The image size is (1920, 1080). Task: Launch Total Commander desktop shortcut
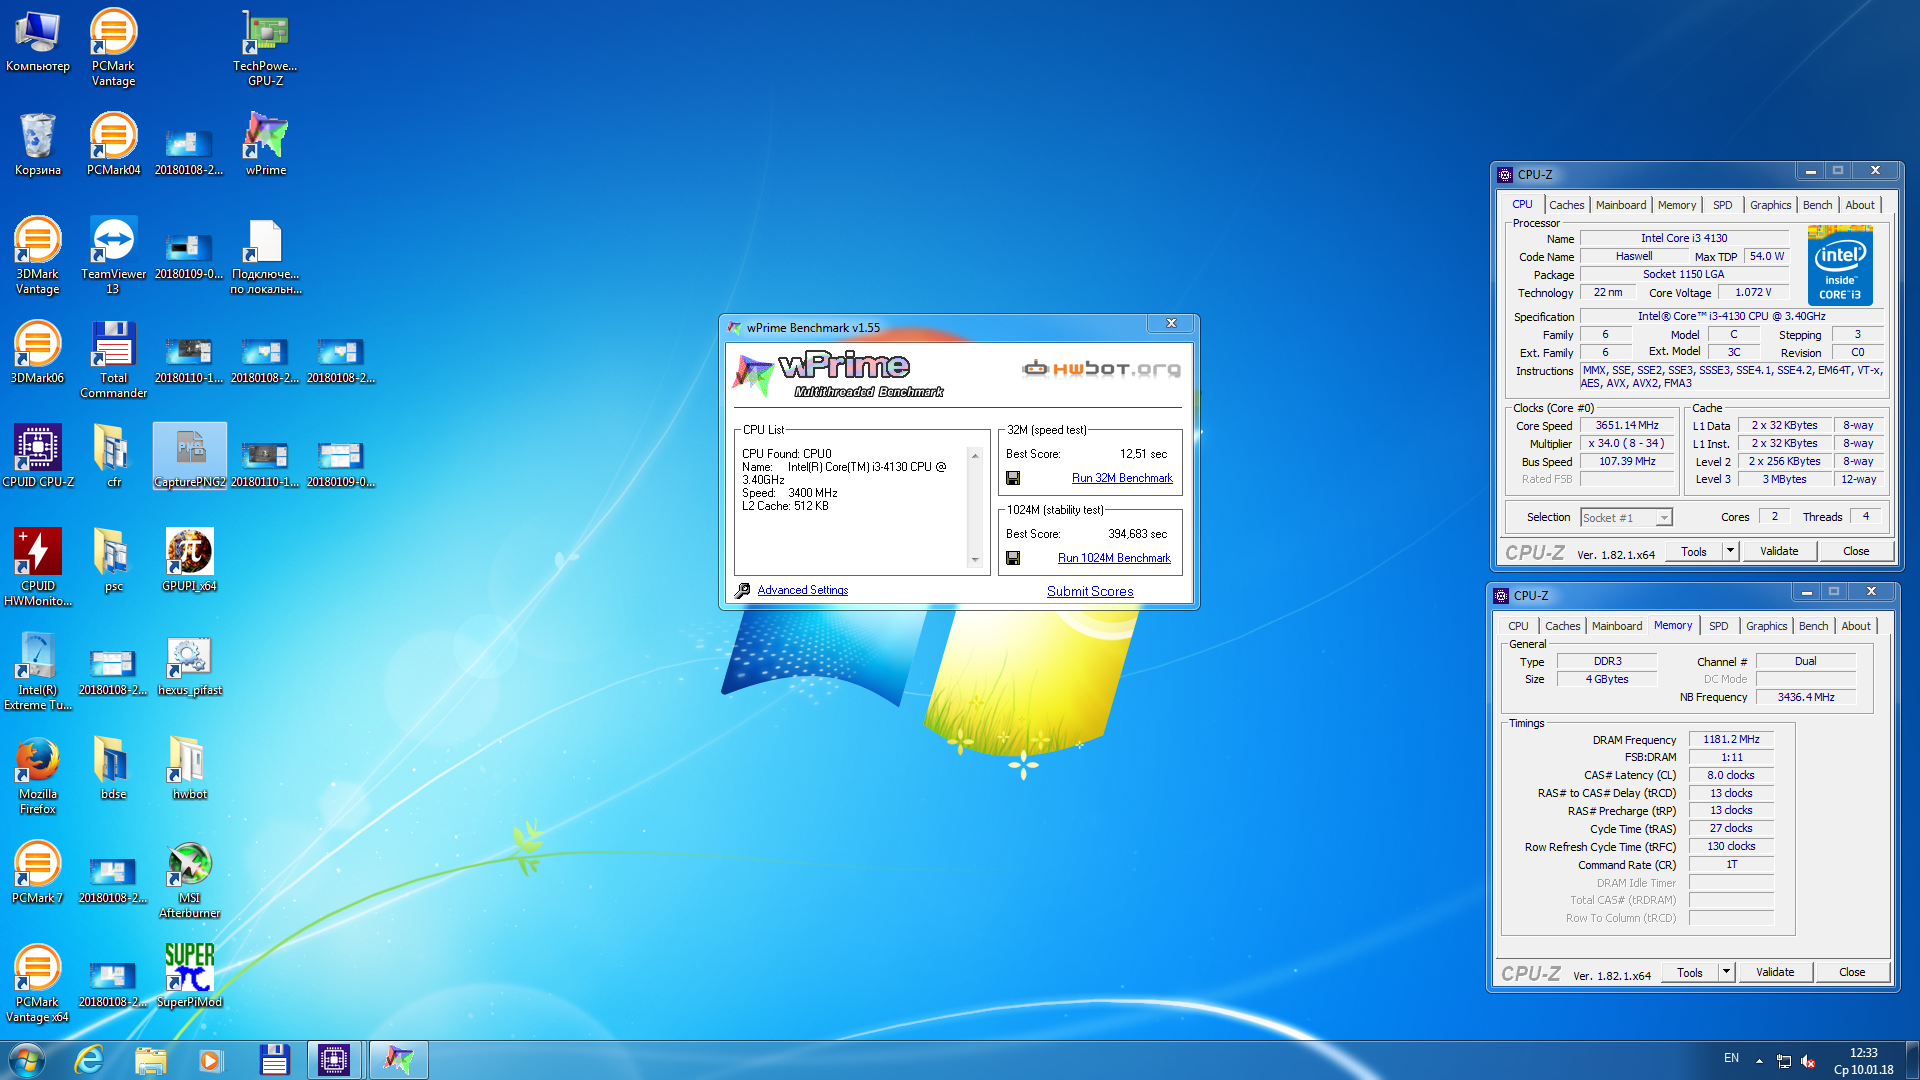tap(113, 360)
